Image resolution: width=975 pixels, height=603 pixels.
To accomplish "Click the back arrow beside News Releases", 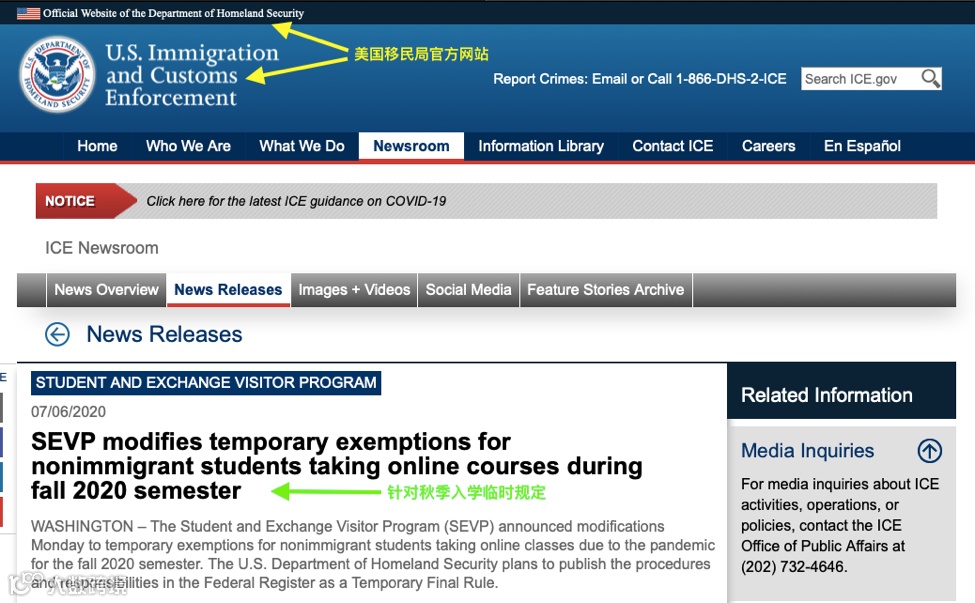I will point(57,334).
